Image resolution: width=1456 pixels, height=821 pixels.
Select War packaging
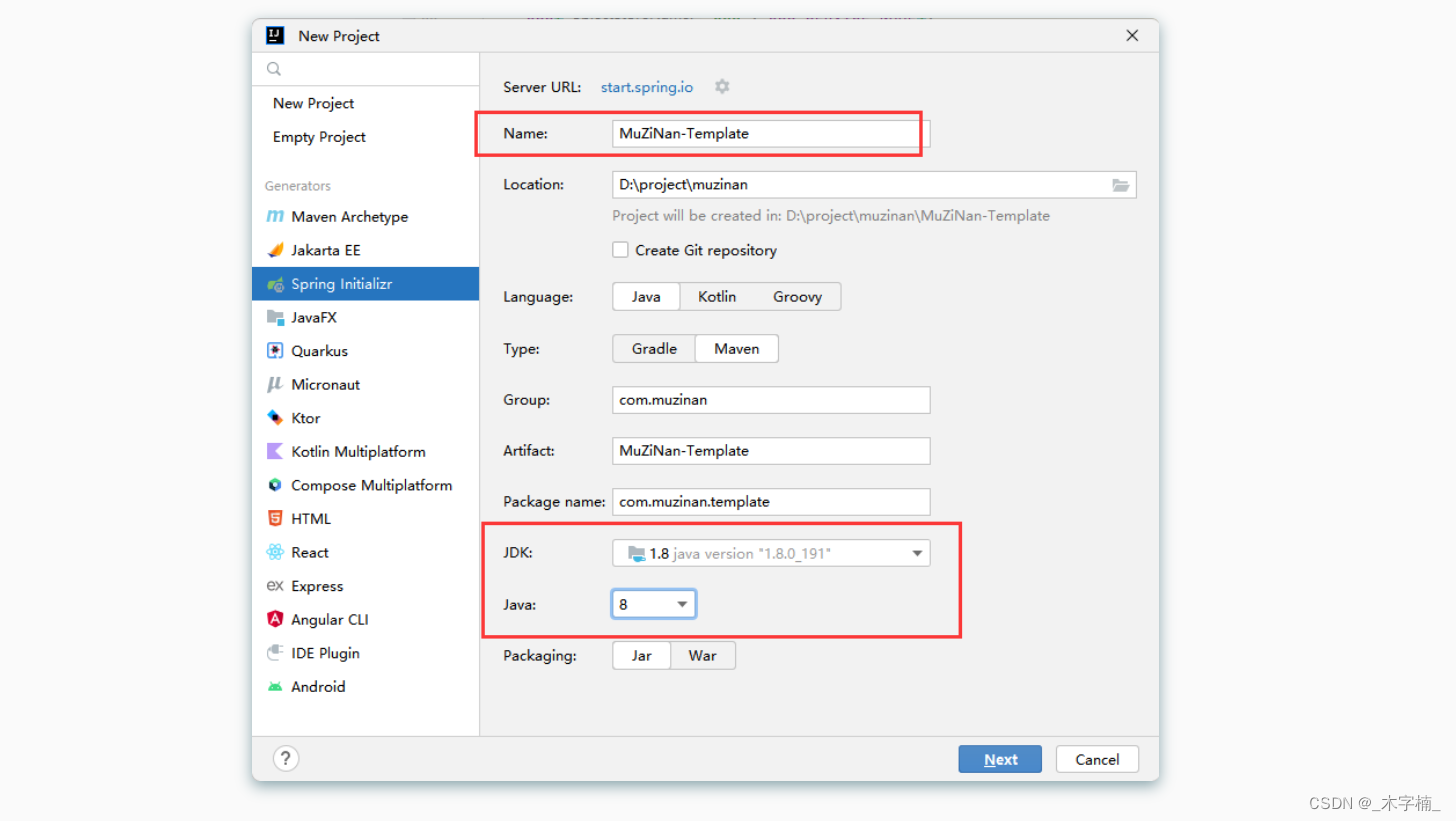click(x=702, y=656)
